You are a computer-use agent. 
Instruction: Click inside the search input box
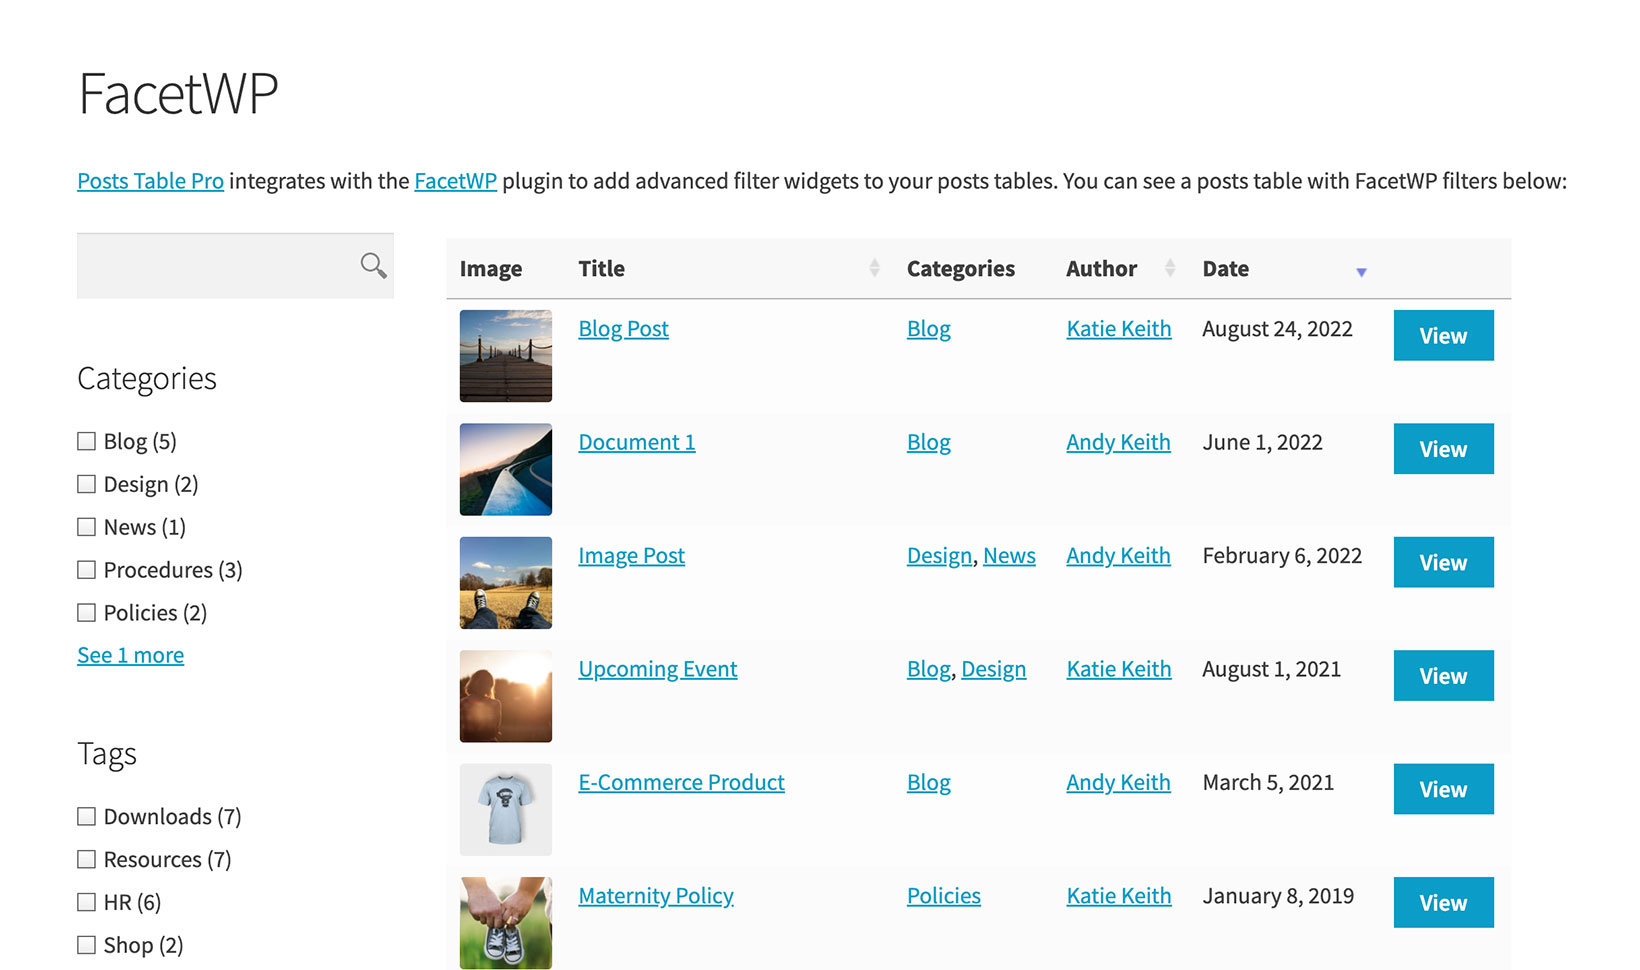click(210, 265)
